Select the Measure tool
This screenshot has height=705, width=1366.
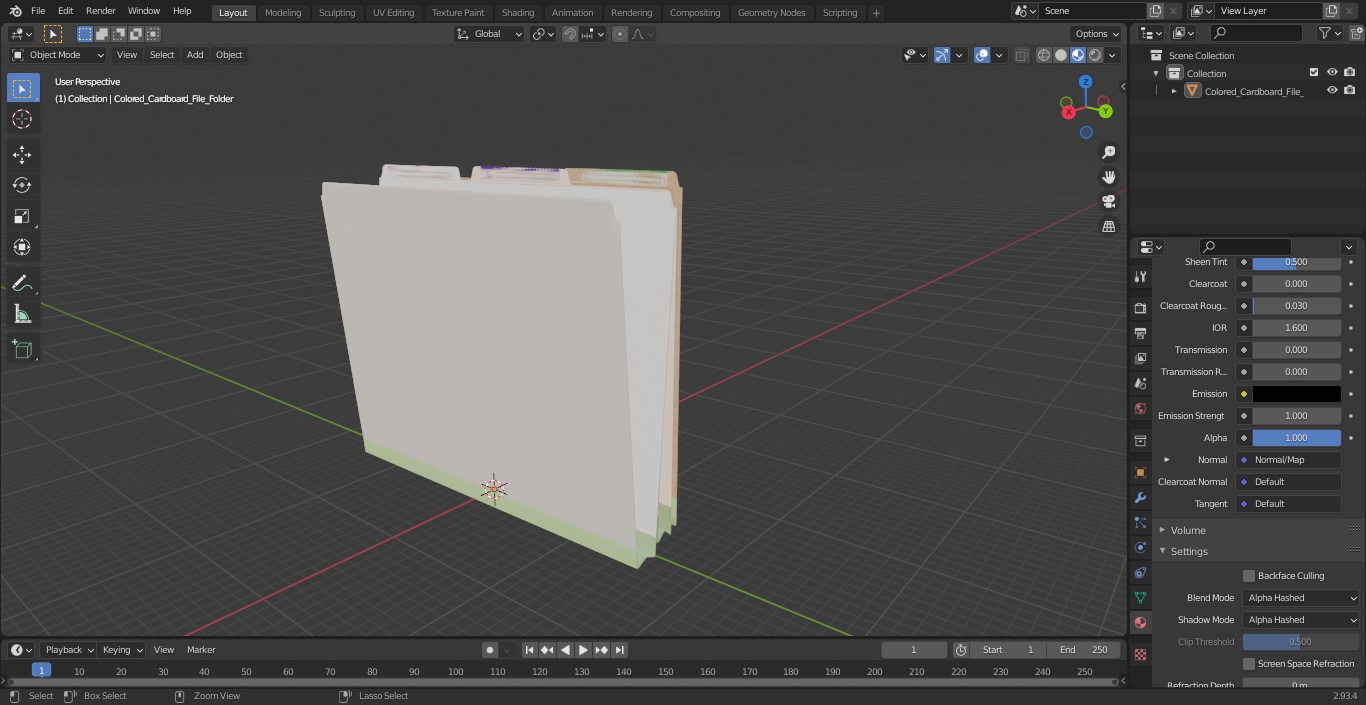(x=22, y=315)
